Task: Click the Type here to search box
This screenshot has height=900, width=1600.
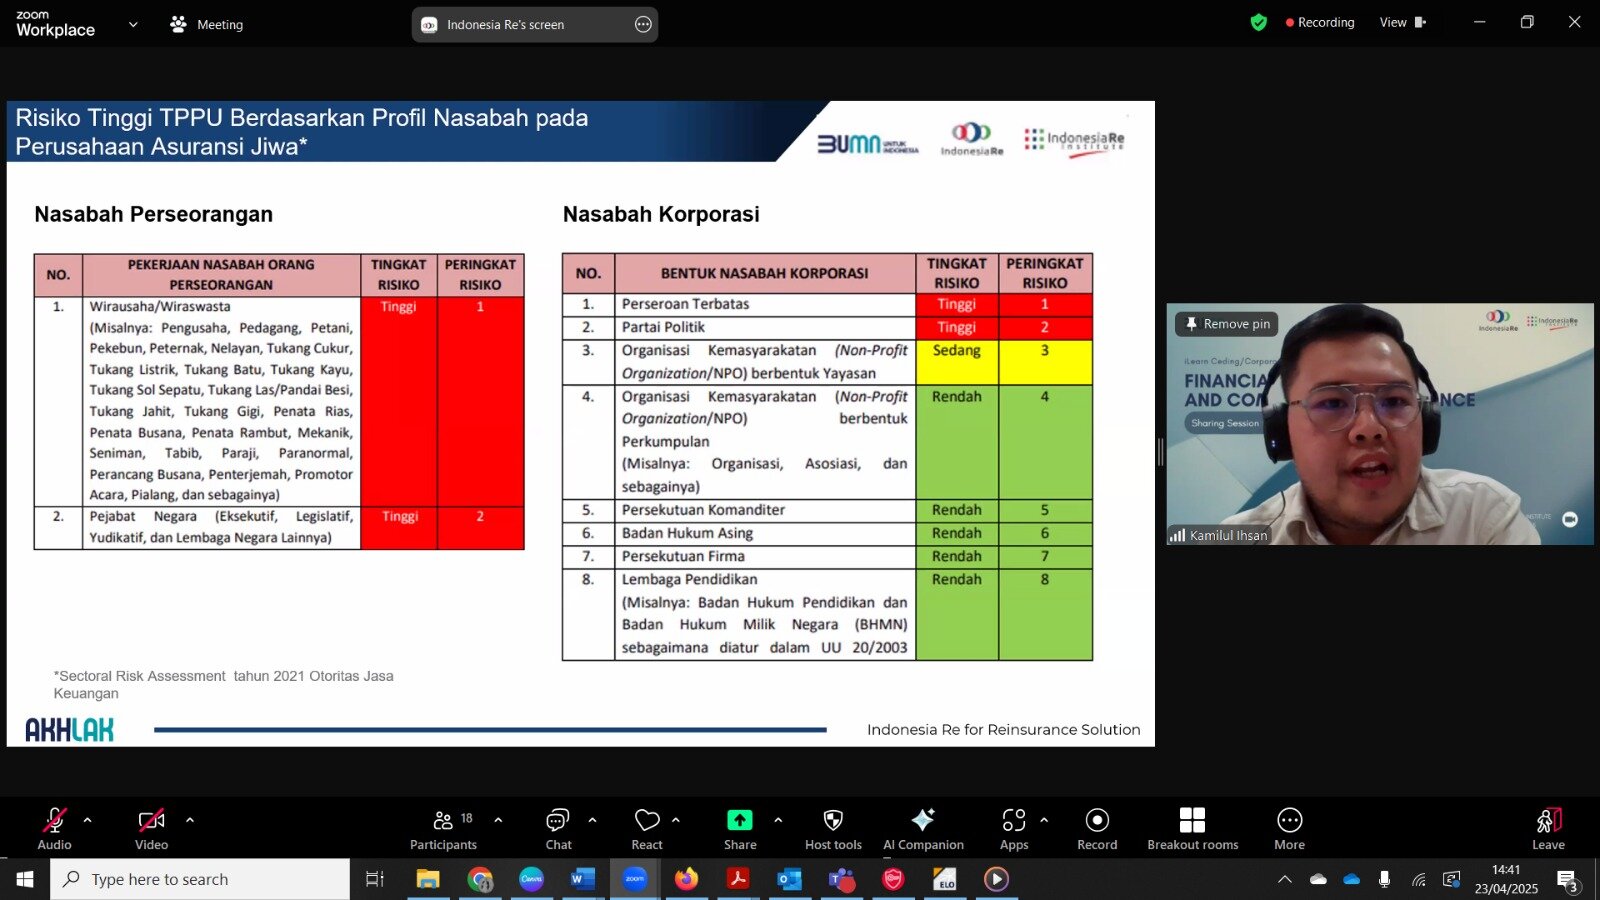Action: [200, 879]
